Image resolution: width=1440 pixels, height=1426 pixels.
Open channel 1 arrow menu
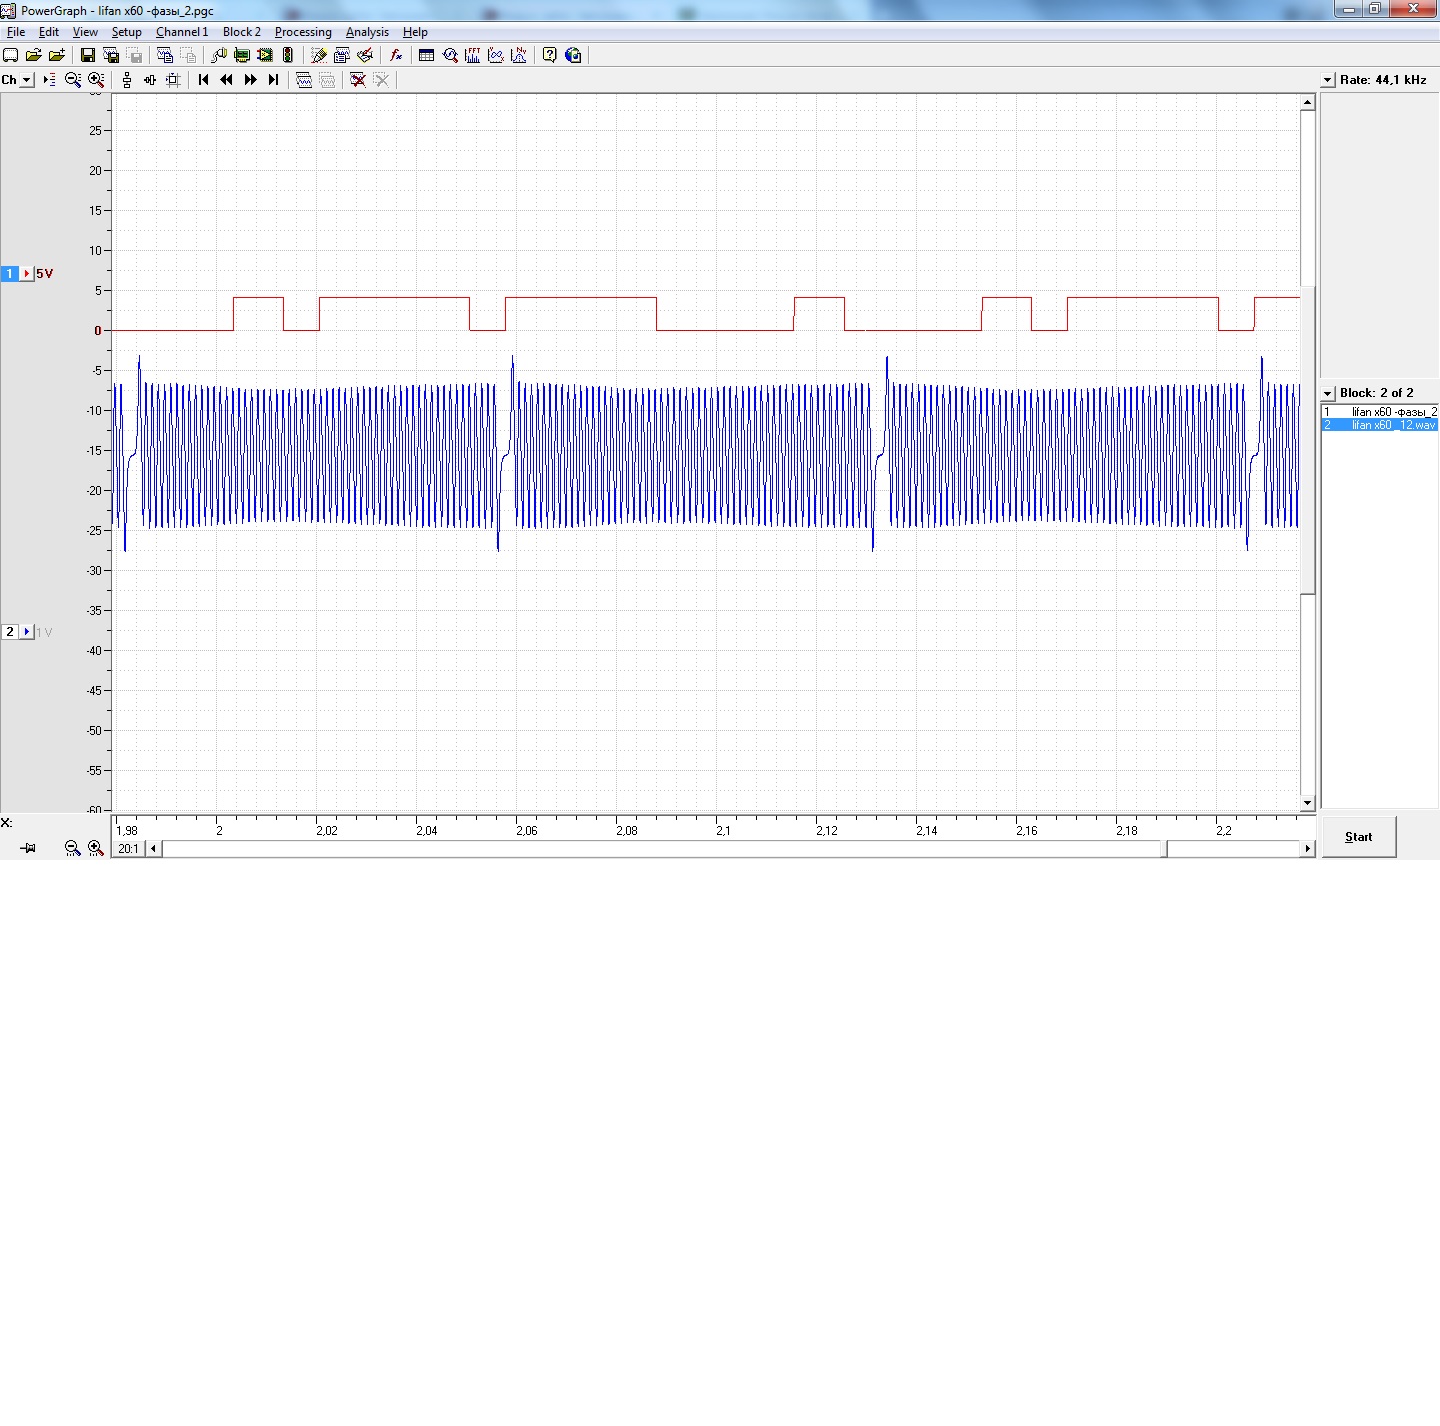coord(27,273)
